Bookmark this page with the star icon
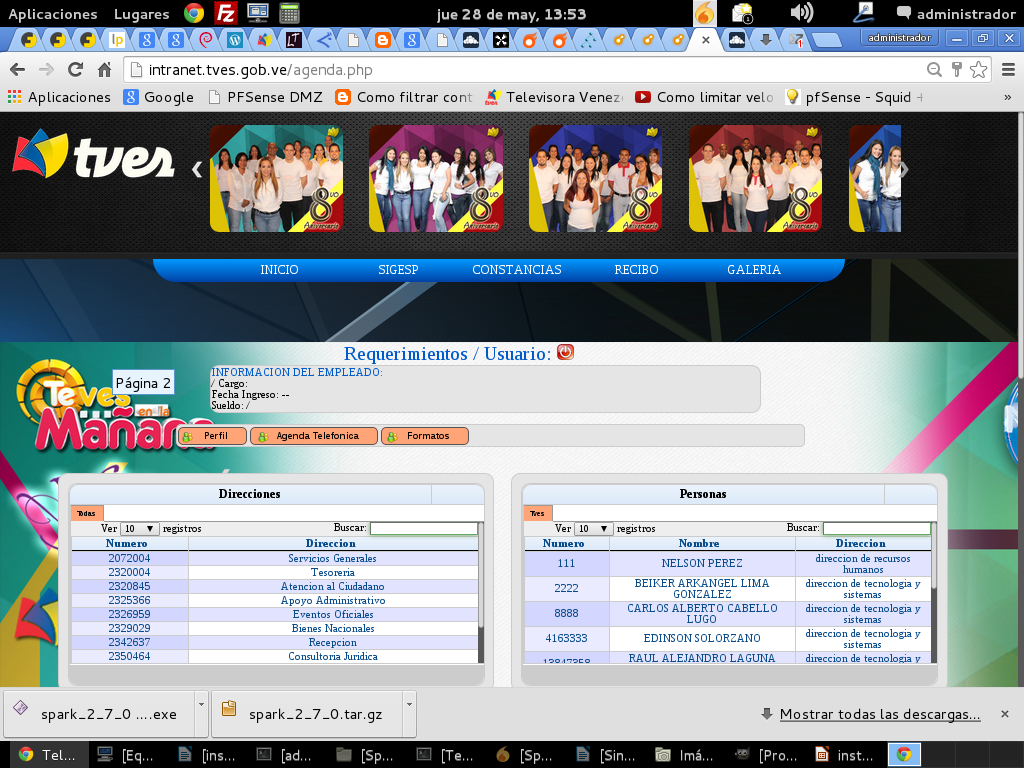1024x768 pixels. coord(978,69)
